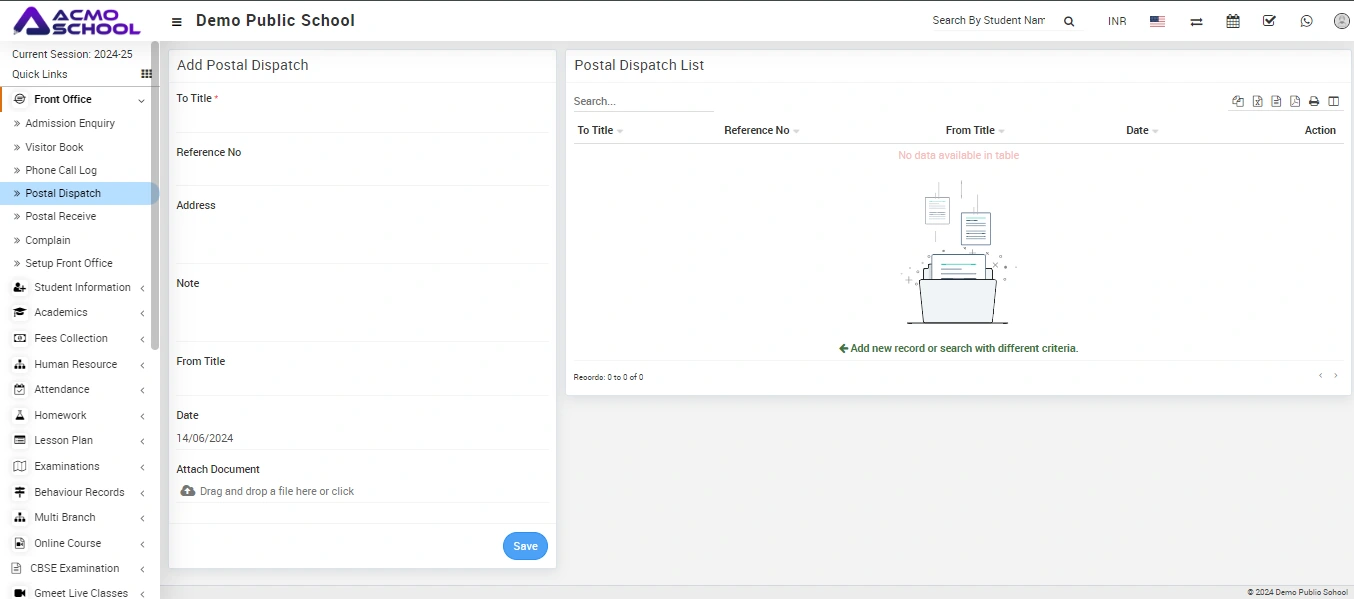
Task: Click the Save button
Action: click(x=525, y=546)
